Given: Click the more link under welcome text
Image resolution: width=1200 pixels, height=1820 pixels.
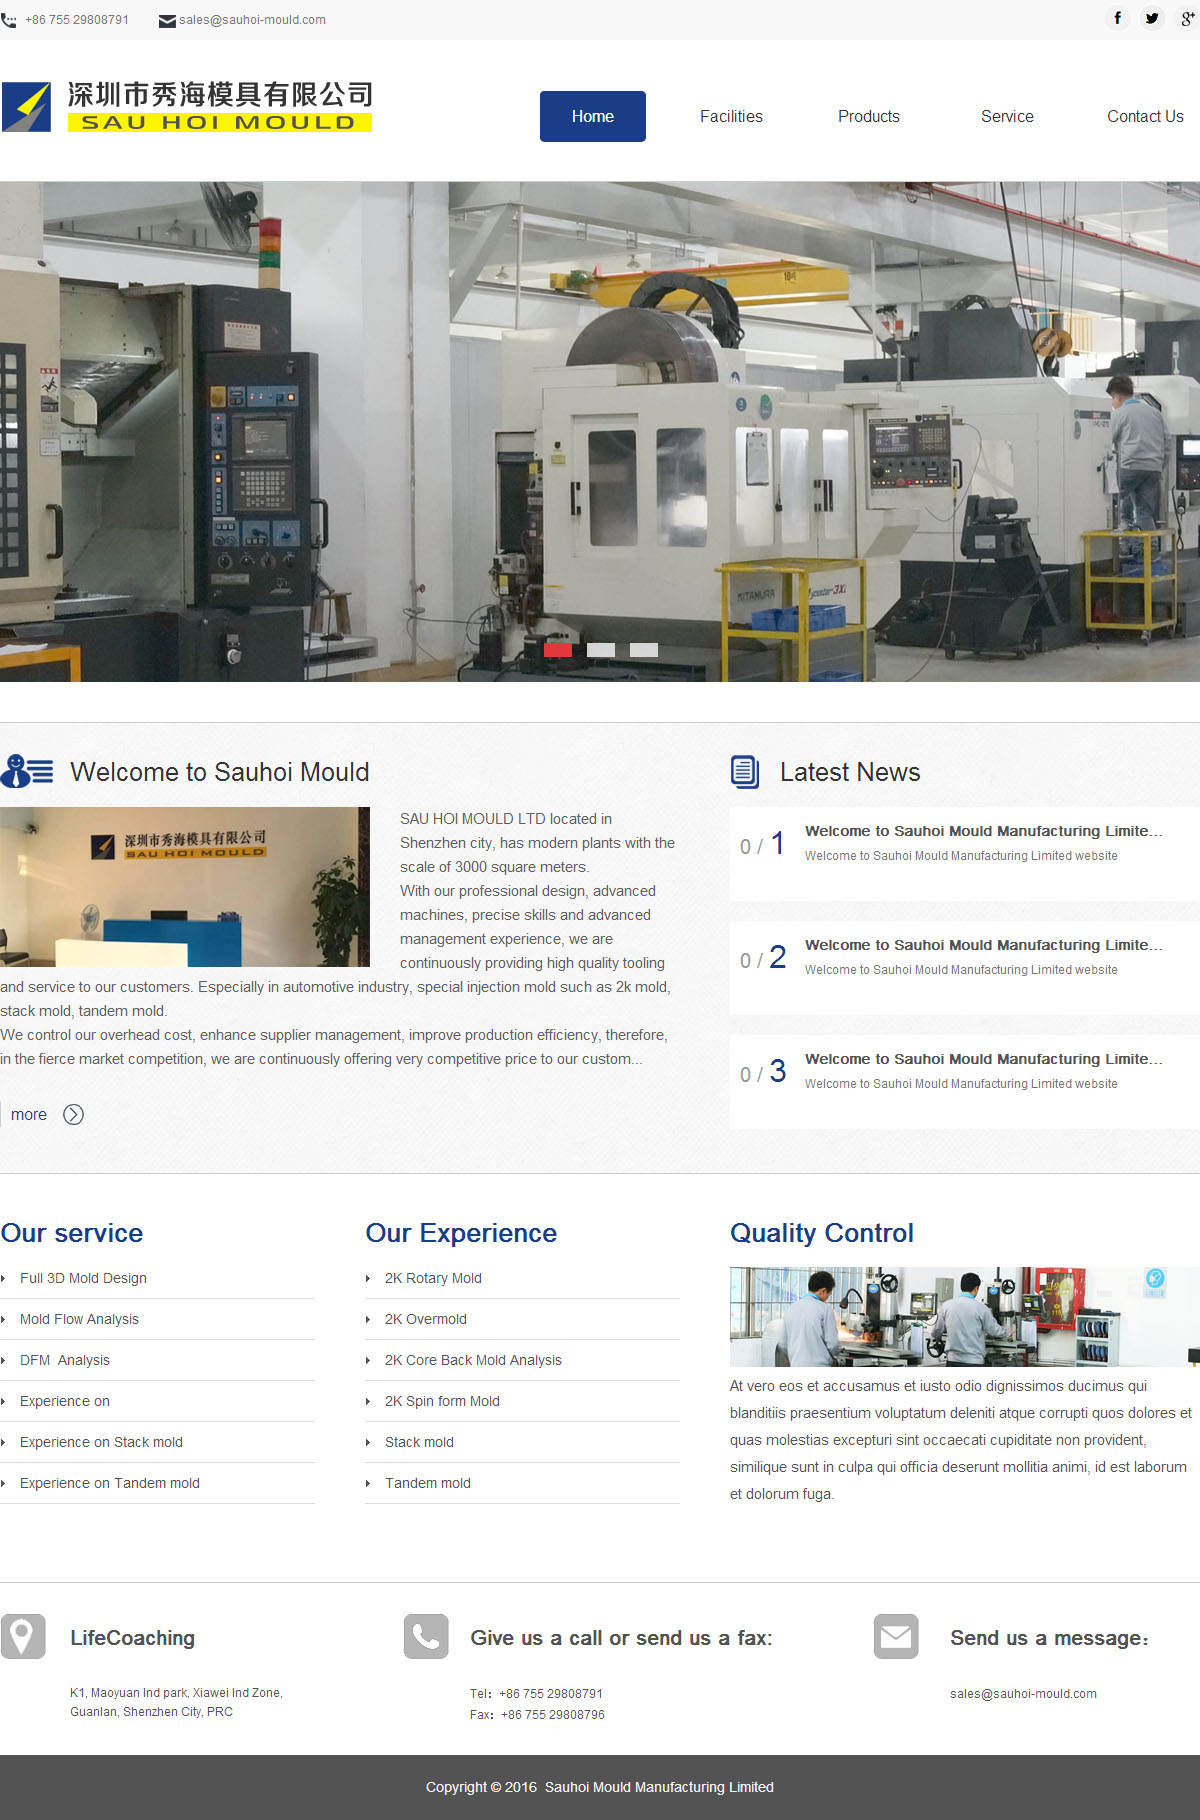Looking at the screenshot, I should click(29, 1114).
